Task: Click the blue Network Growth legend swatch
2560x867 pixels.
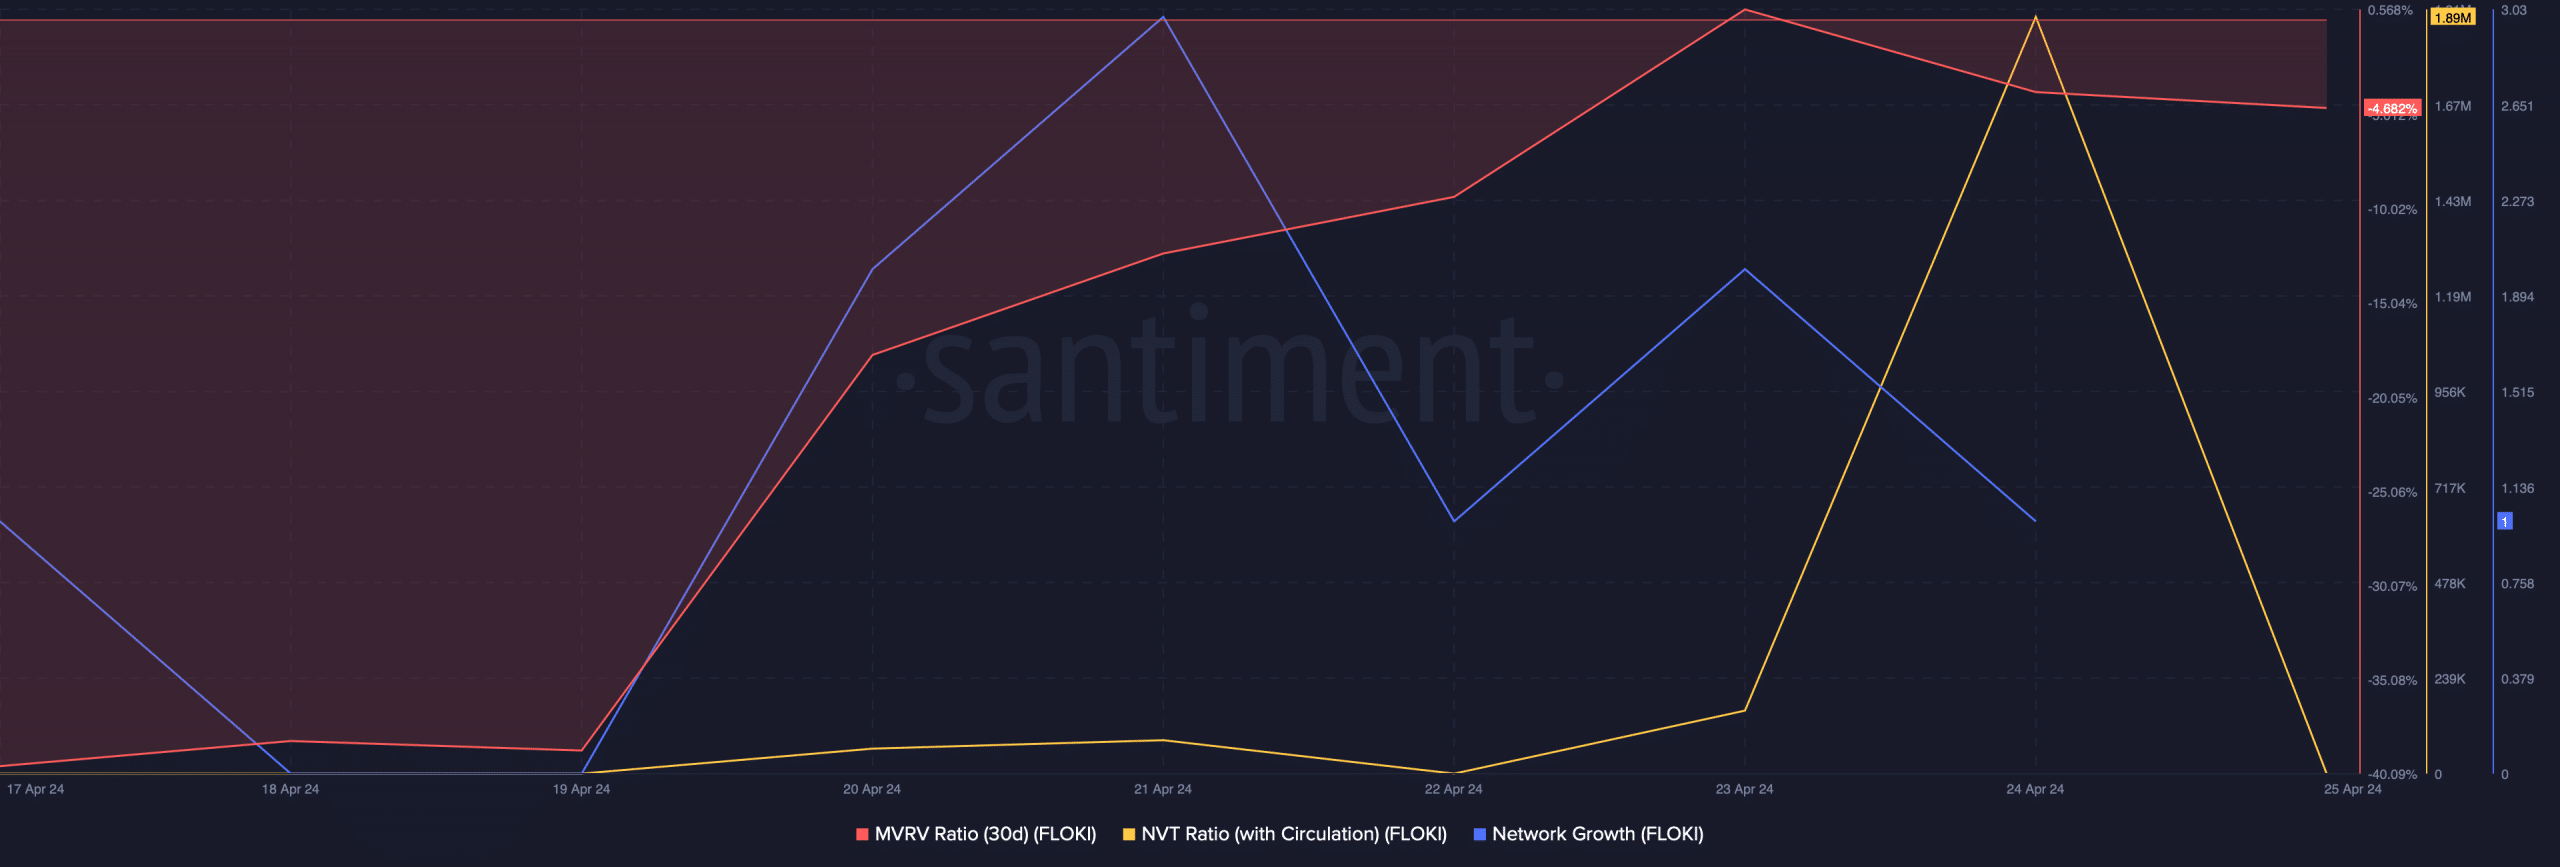Action: (x=1480, y=834)
